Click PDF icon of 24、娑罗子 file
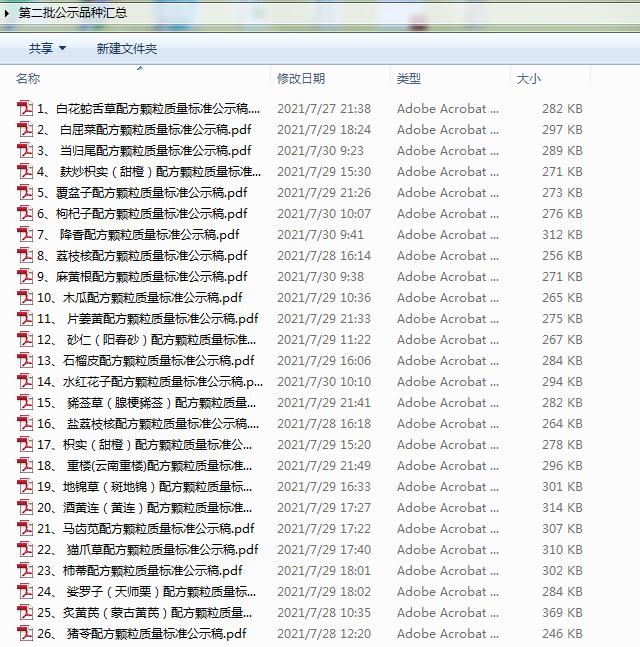Viewport: 640px width, 647px height. click(25, 592)
